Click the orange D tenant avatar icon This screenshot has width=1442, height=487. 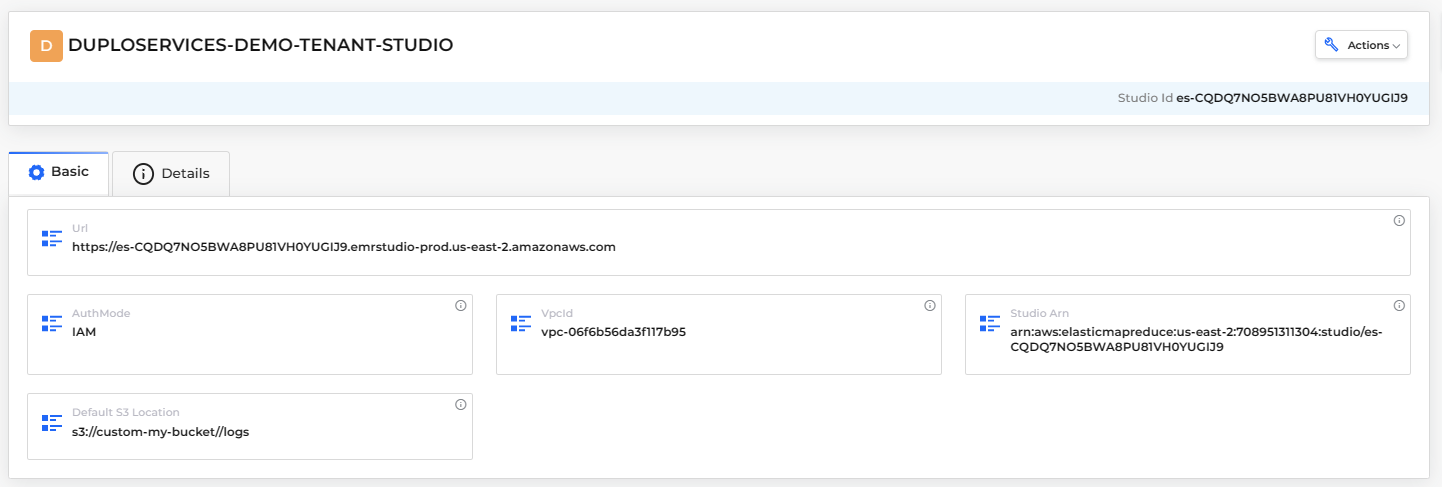46,46
